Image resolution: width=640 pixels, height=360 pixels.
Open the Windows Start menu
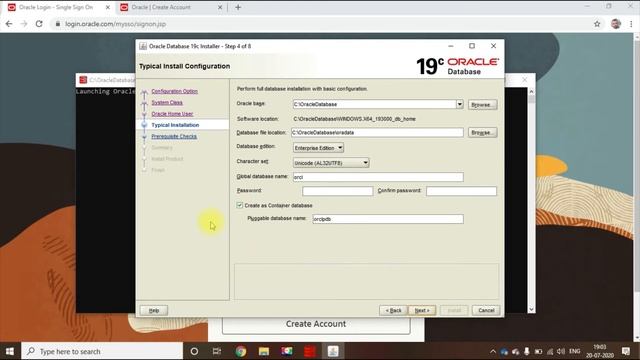click(x=10, y=351)
